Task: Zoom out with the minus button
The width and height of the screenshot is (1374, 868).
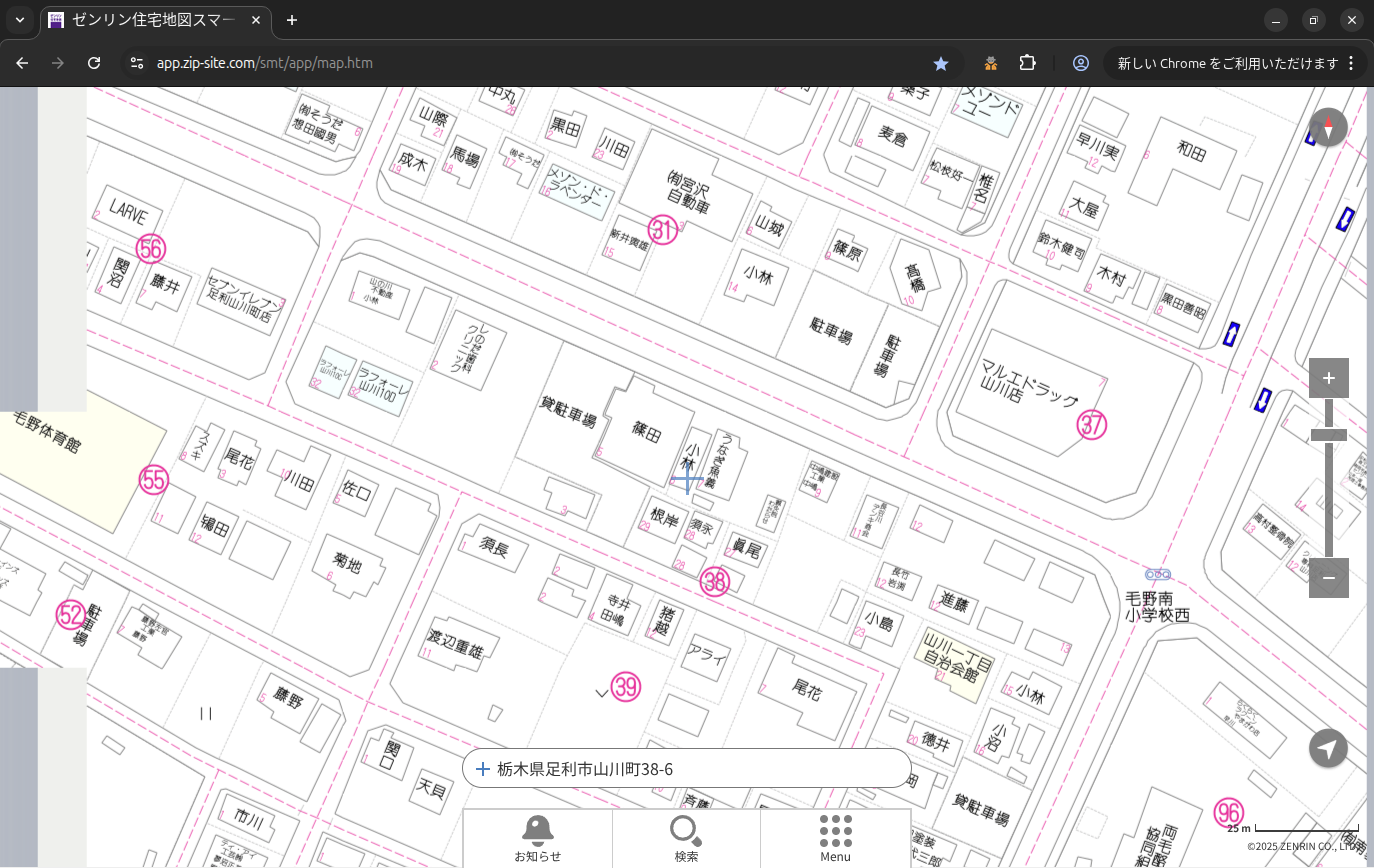Action: point(1328,578)
